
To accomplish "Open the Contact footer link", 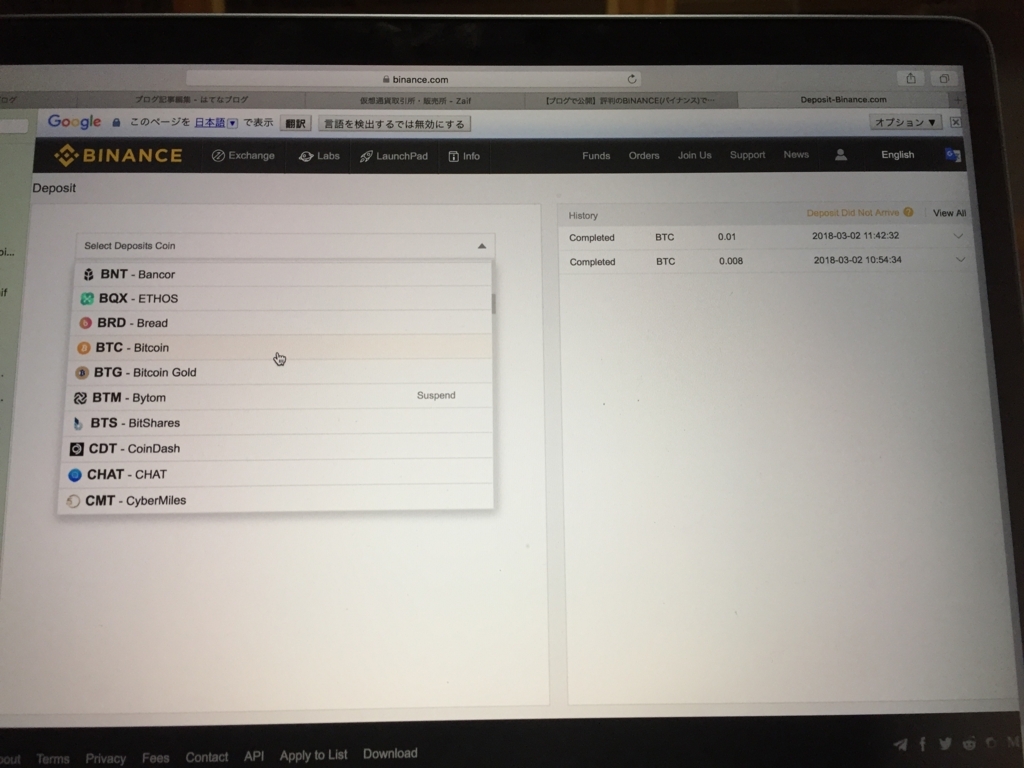I will [x=206, y=757].
